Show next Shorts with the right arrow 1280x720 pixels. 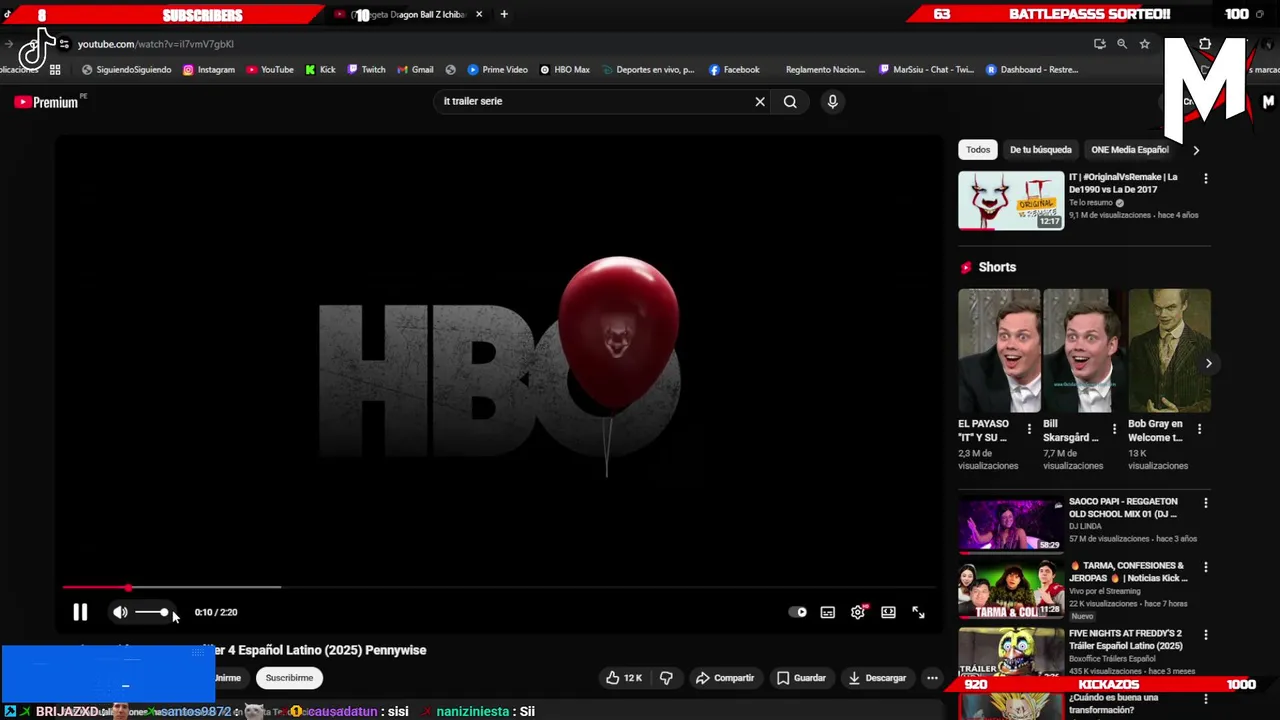coord(1208,363)
